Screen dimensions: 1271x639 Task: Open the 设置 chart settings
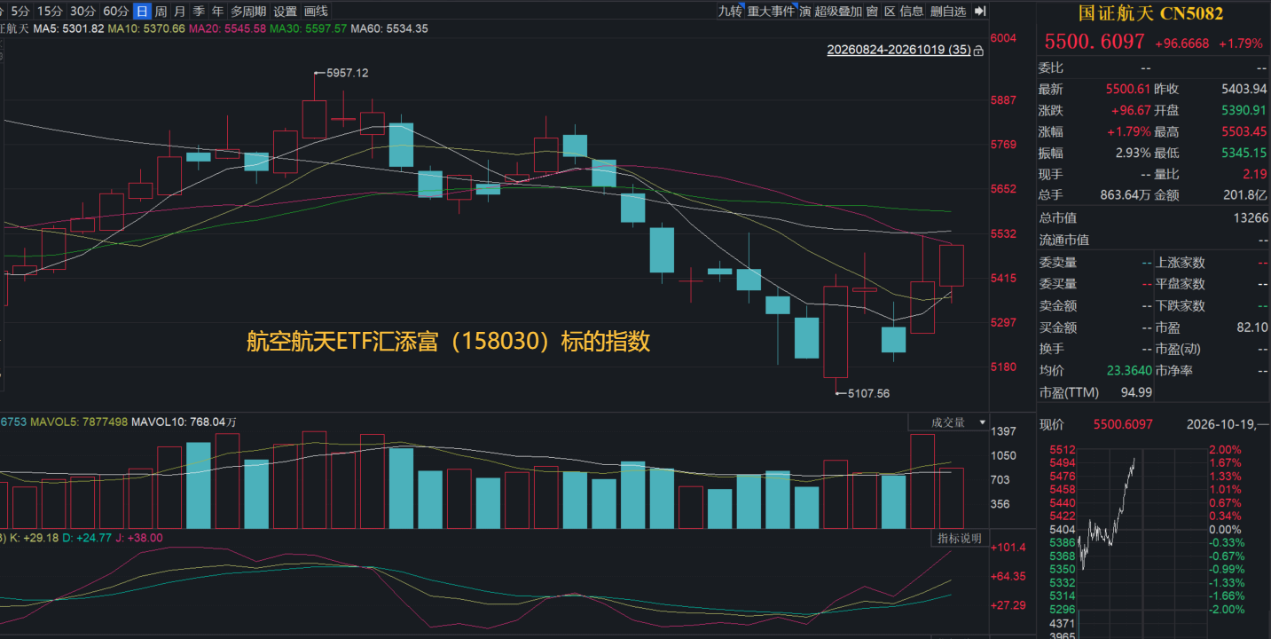point(285,11)
